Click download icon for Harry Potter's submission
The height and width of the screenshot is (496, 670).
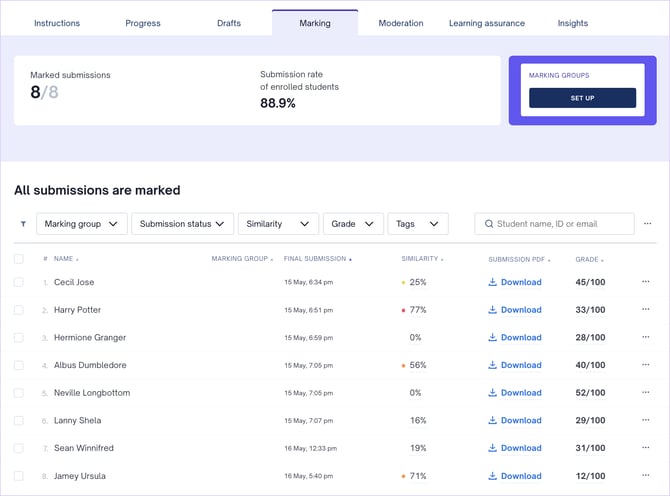(x=492, y=310)
